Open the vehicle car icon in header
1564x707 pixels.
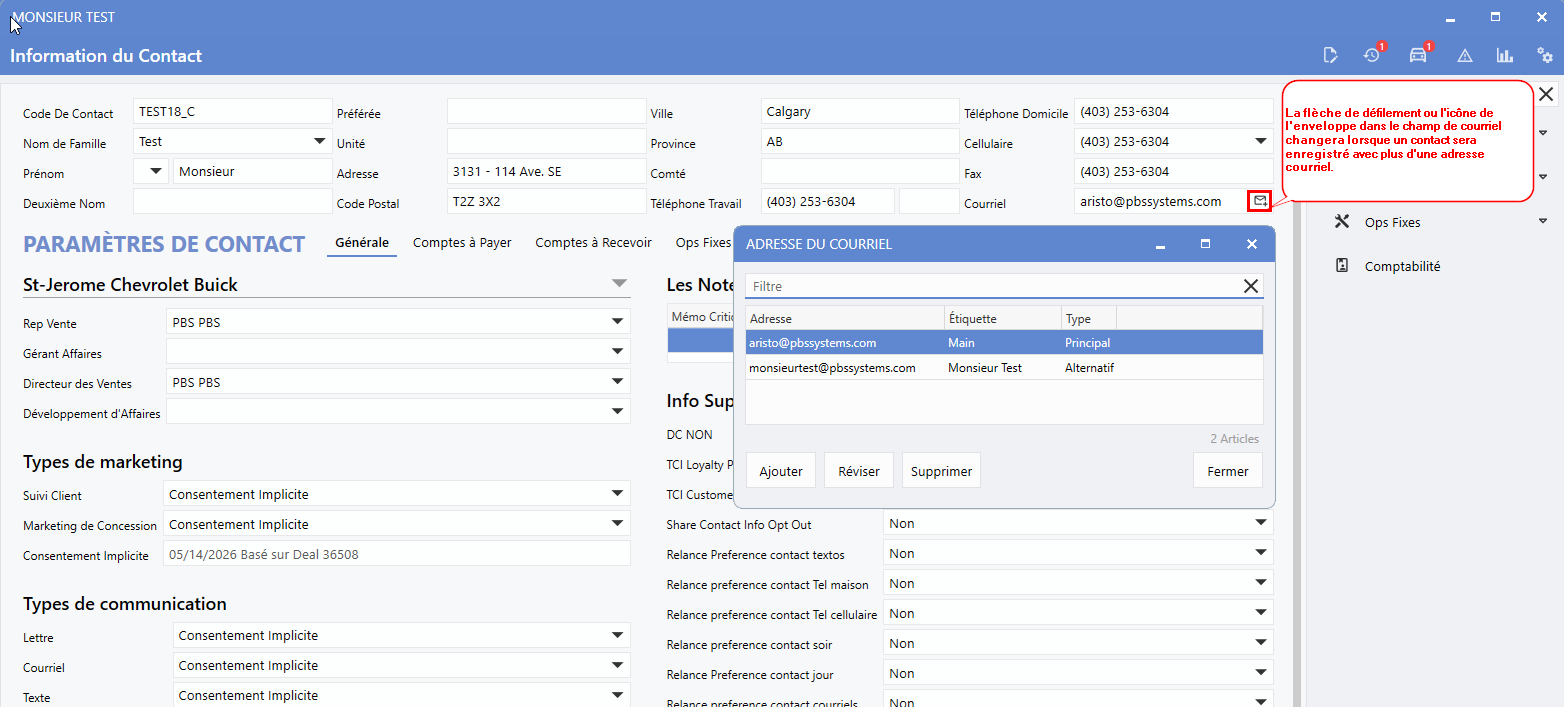(1418, 55)
